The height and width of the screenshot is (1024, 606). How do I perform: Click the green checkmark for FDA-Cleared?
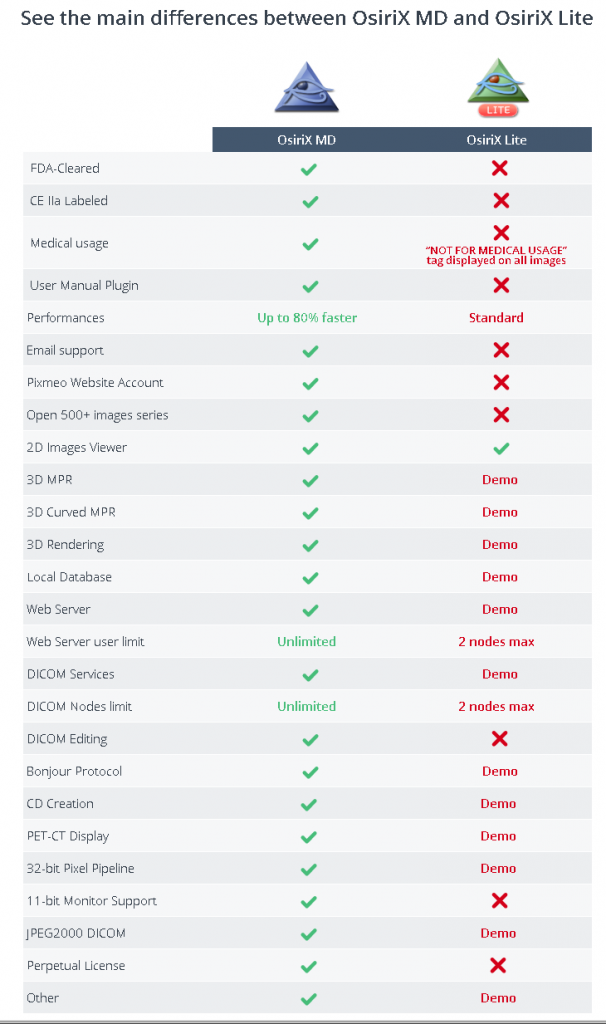(x=309, y=169)
